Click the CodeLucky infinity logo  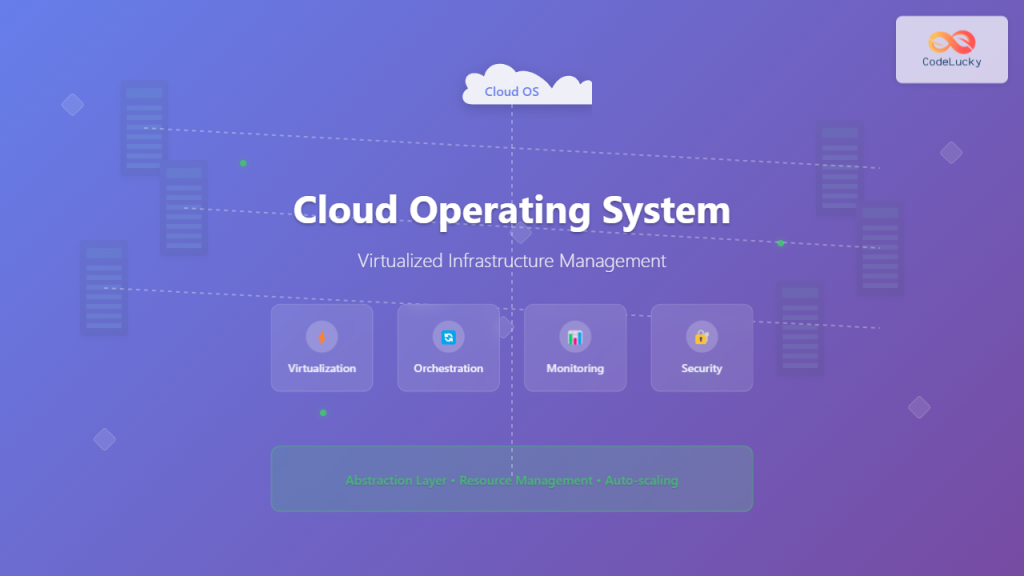(950, 42)
